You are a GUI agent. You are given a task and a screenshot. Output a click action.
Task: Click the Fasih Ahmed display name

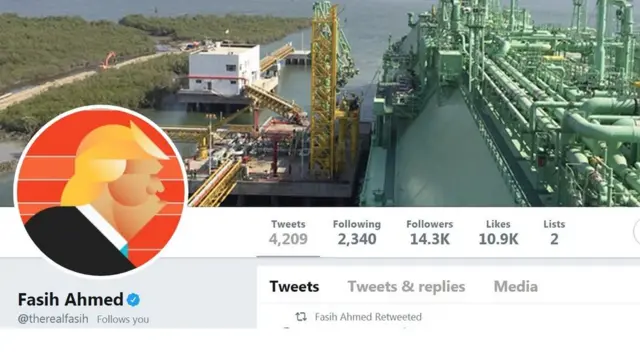71,300
